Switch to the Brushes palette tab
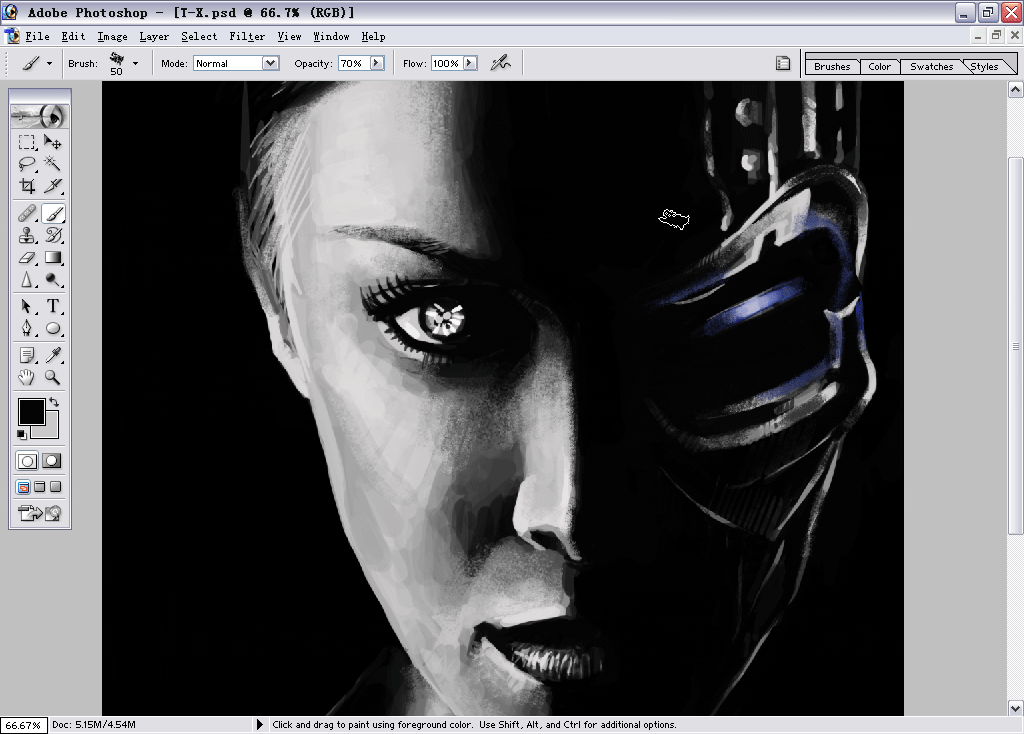The width and height of the screenshot is (1024, 734). (832, 66)
